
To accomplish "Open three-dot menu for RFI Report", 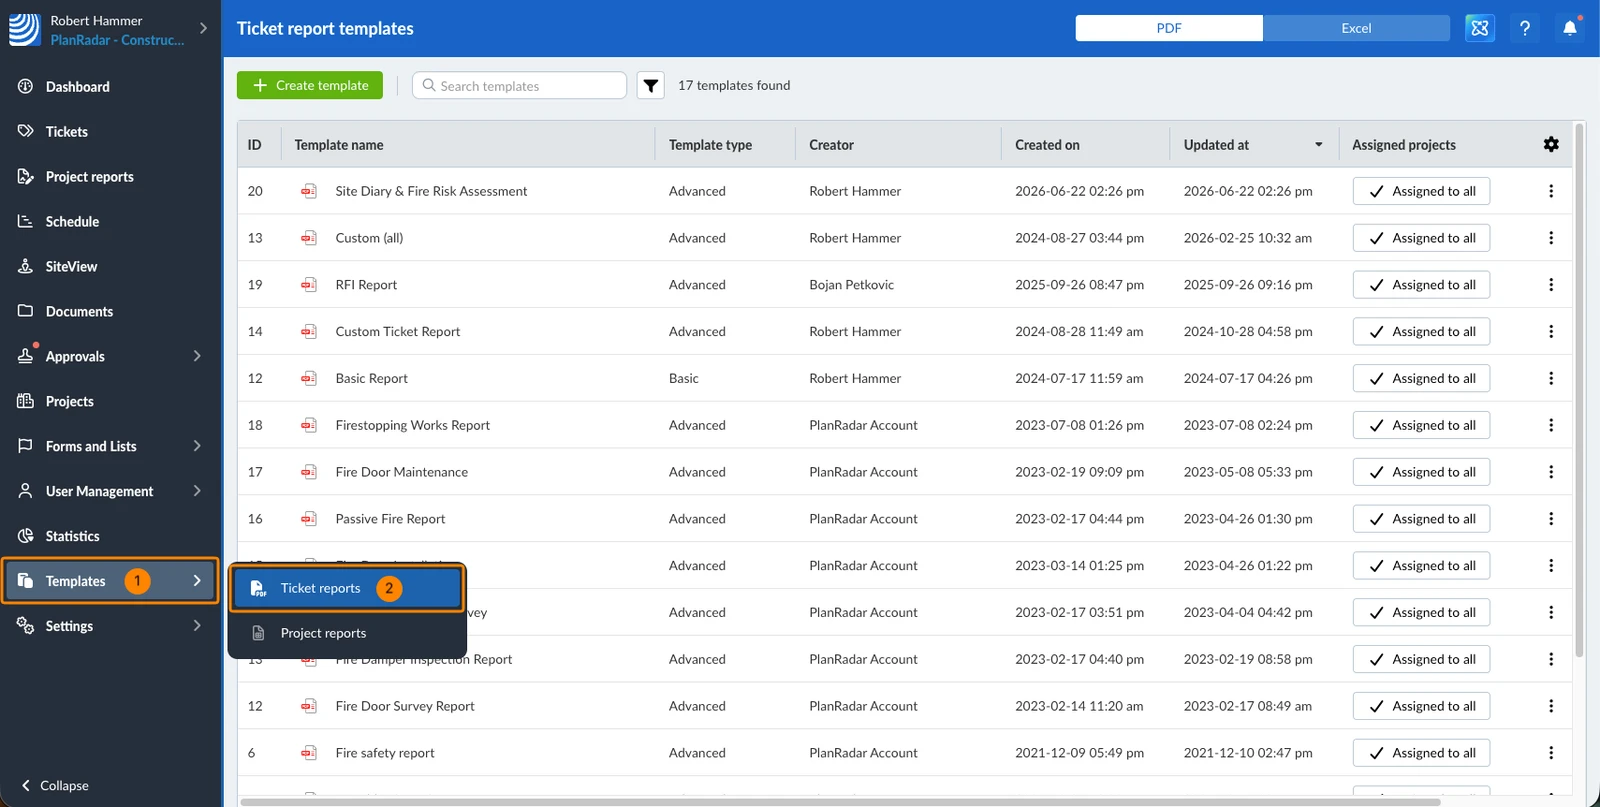I will [1551, 285].
